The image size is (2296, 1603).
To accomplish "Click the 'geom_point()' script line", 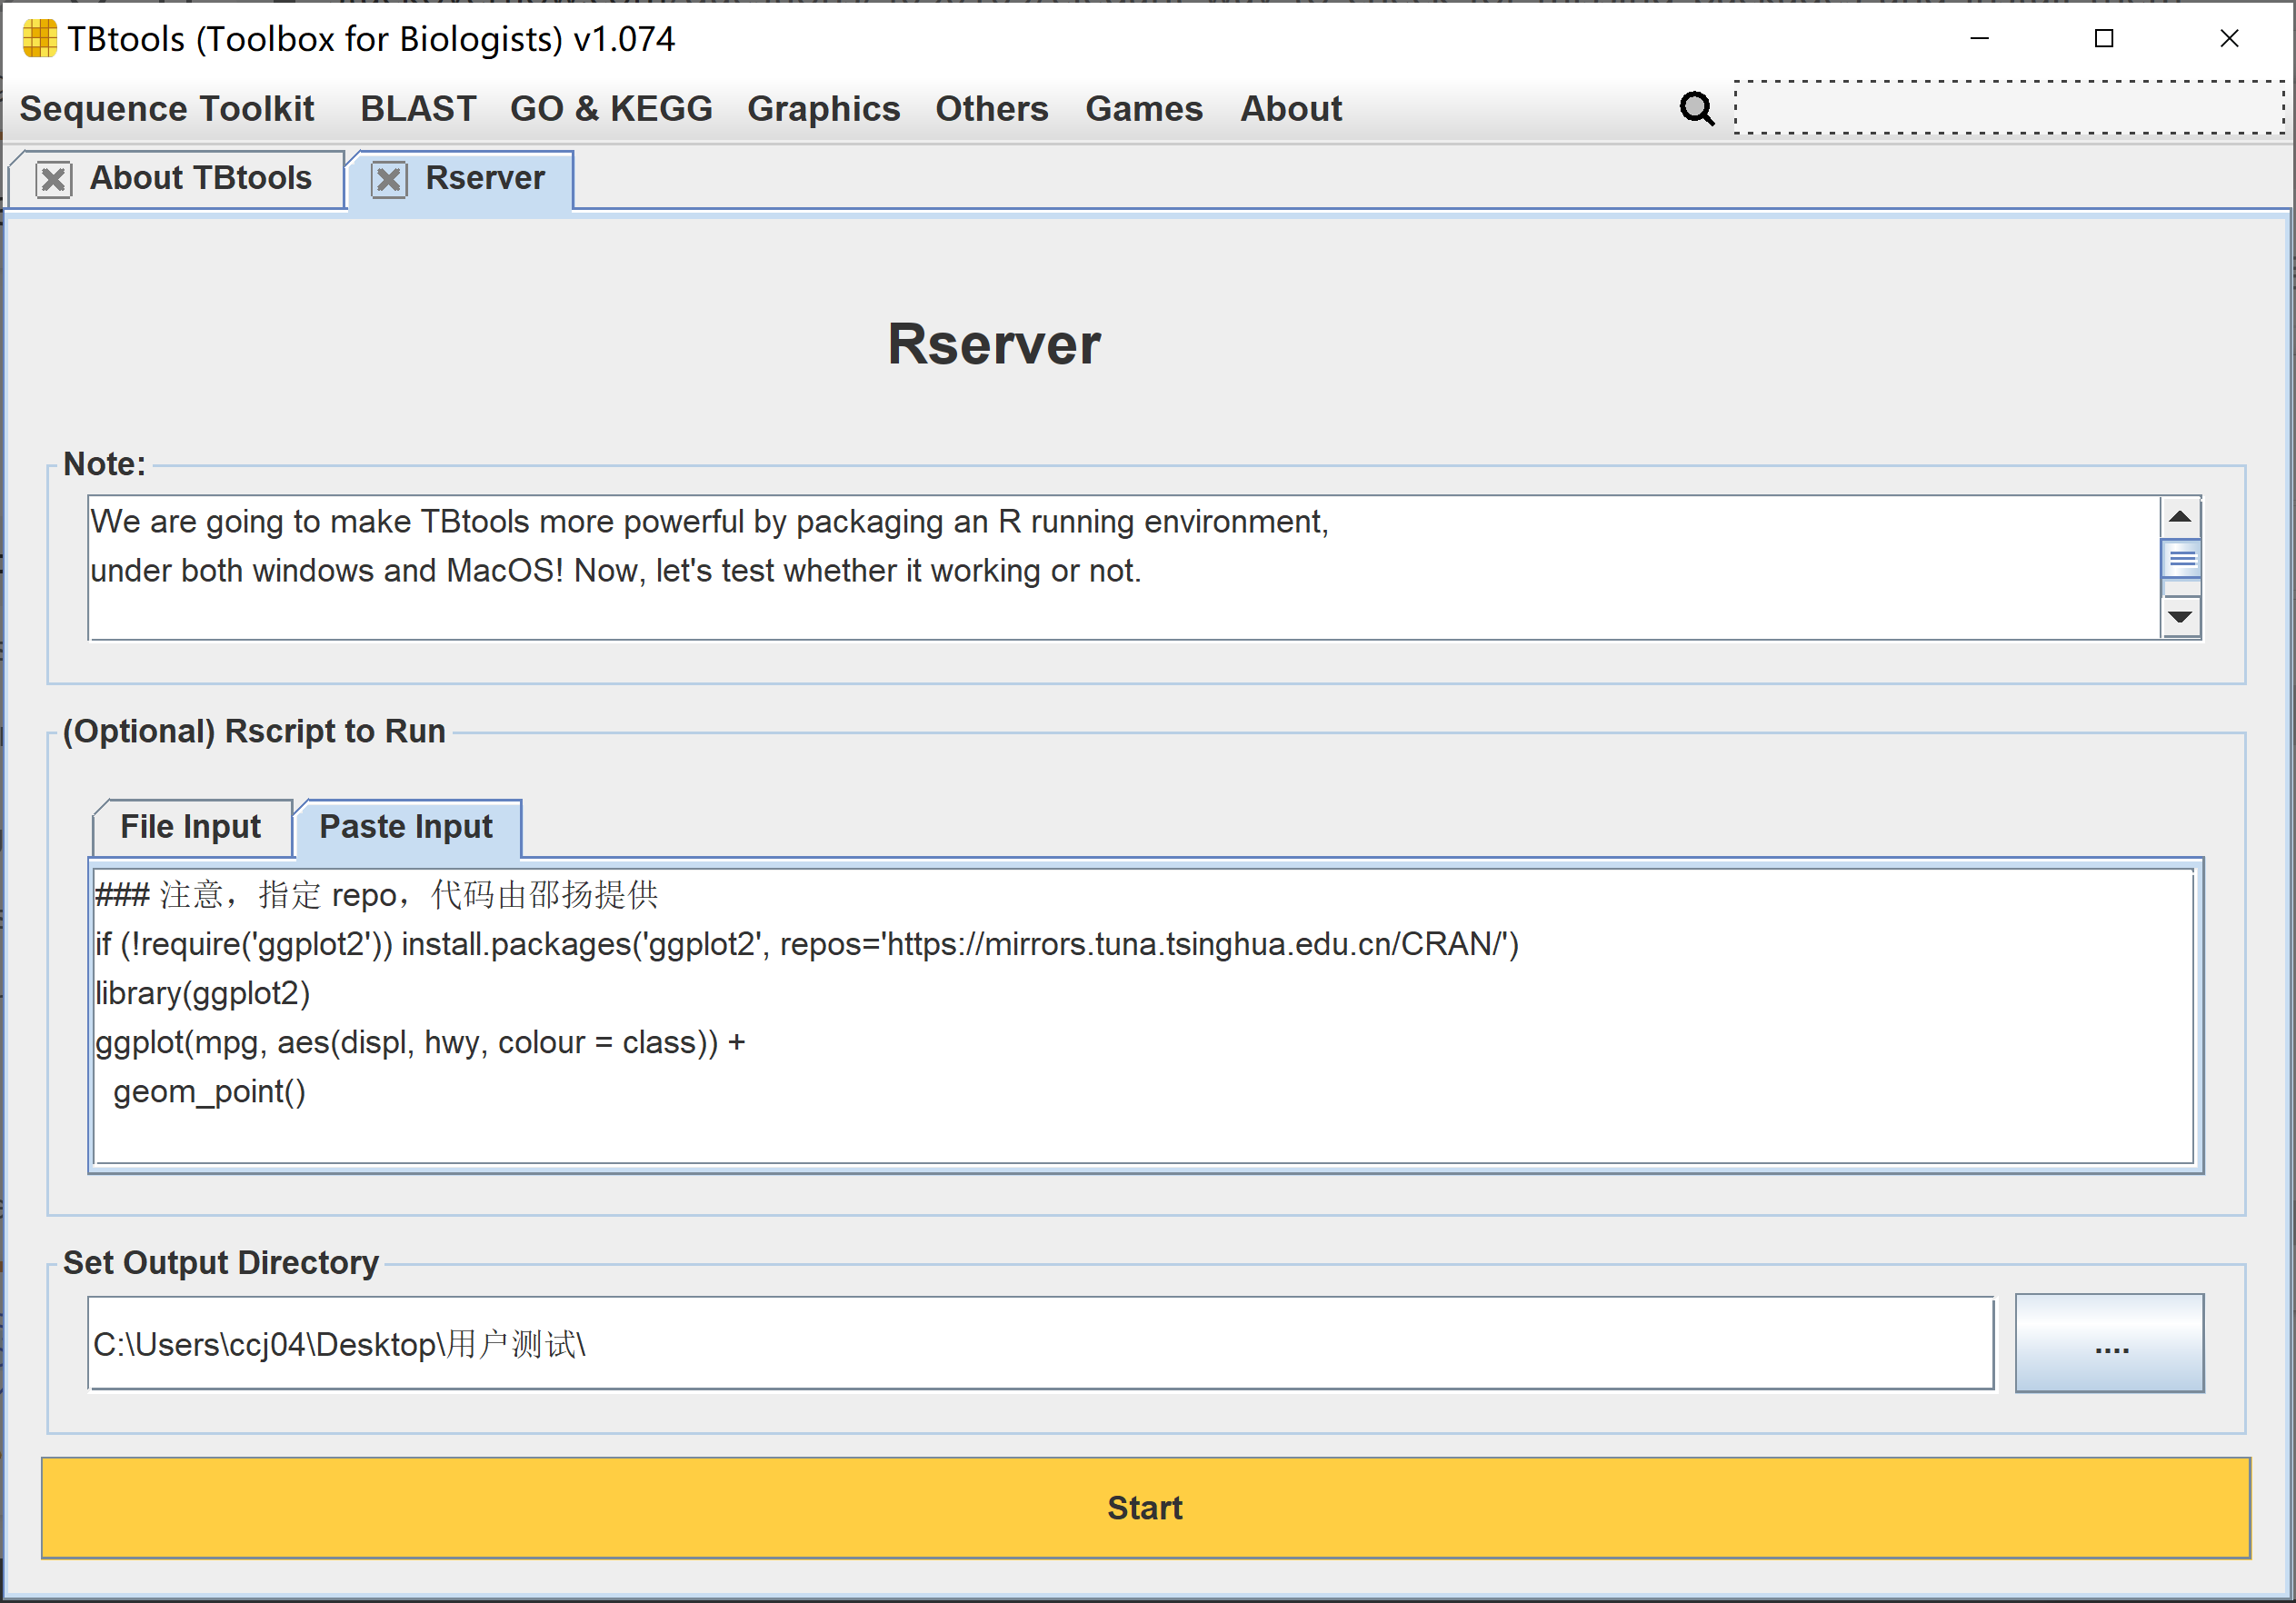I will [209, 1091].
